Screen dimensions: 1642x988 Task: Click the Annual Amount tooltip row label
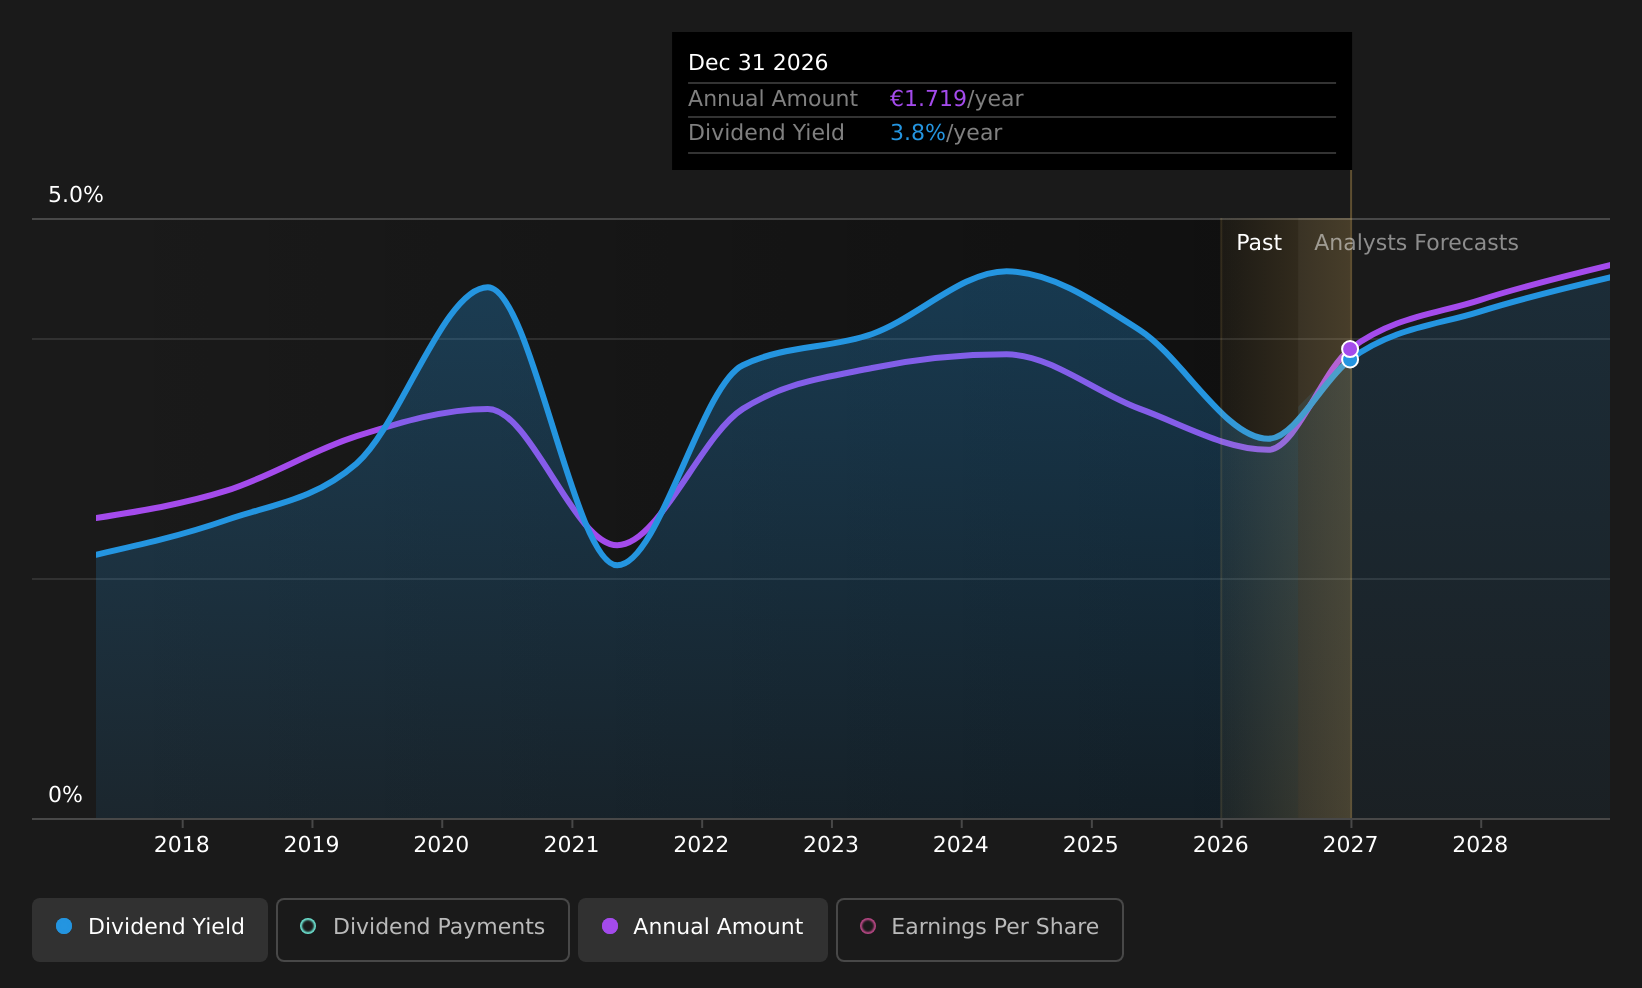pos(773,99)
